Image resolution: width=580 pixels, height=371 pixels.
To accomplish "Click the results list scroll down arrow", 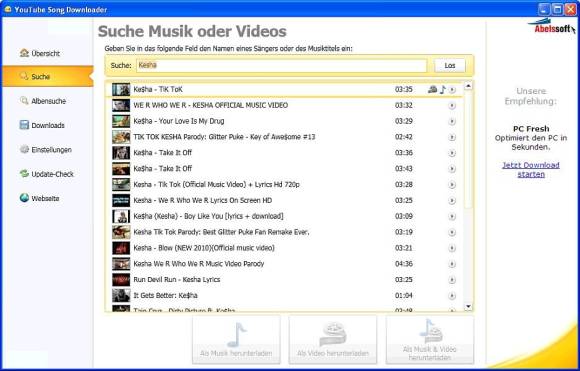I will tap(468, 306).
